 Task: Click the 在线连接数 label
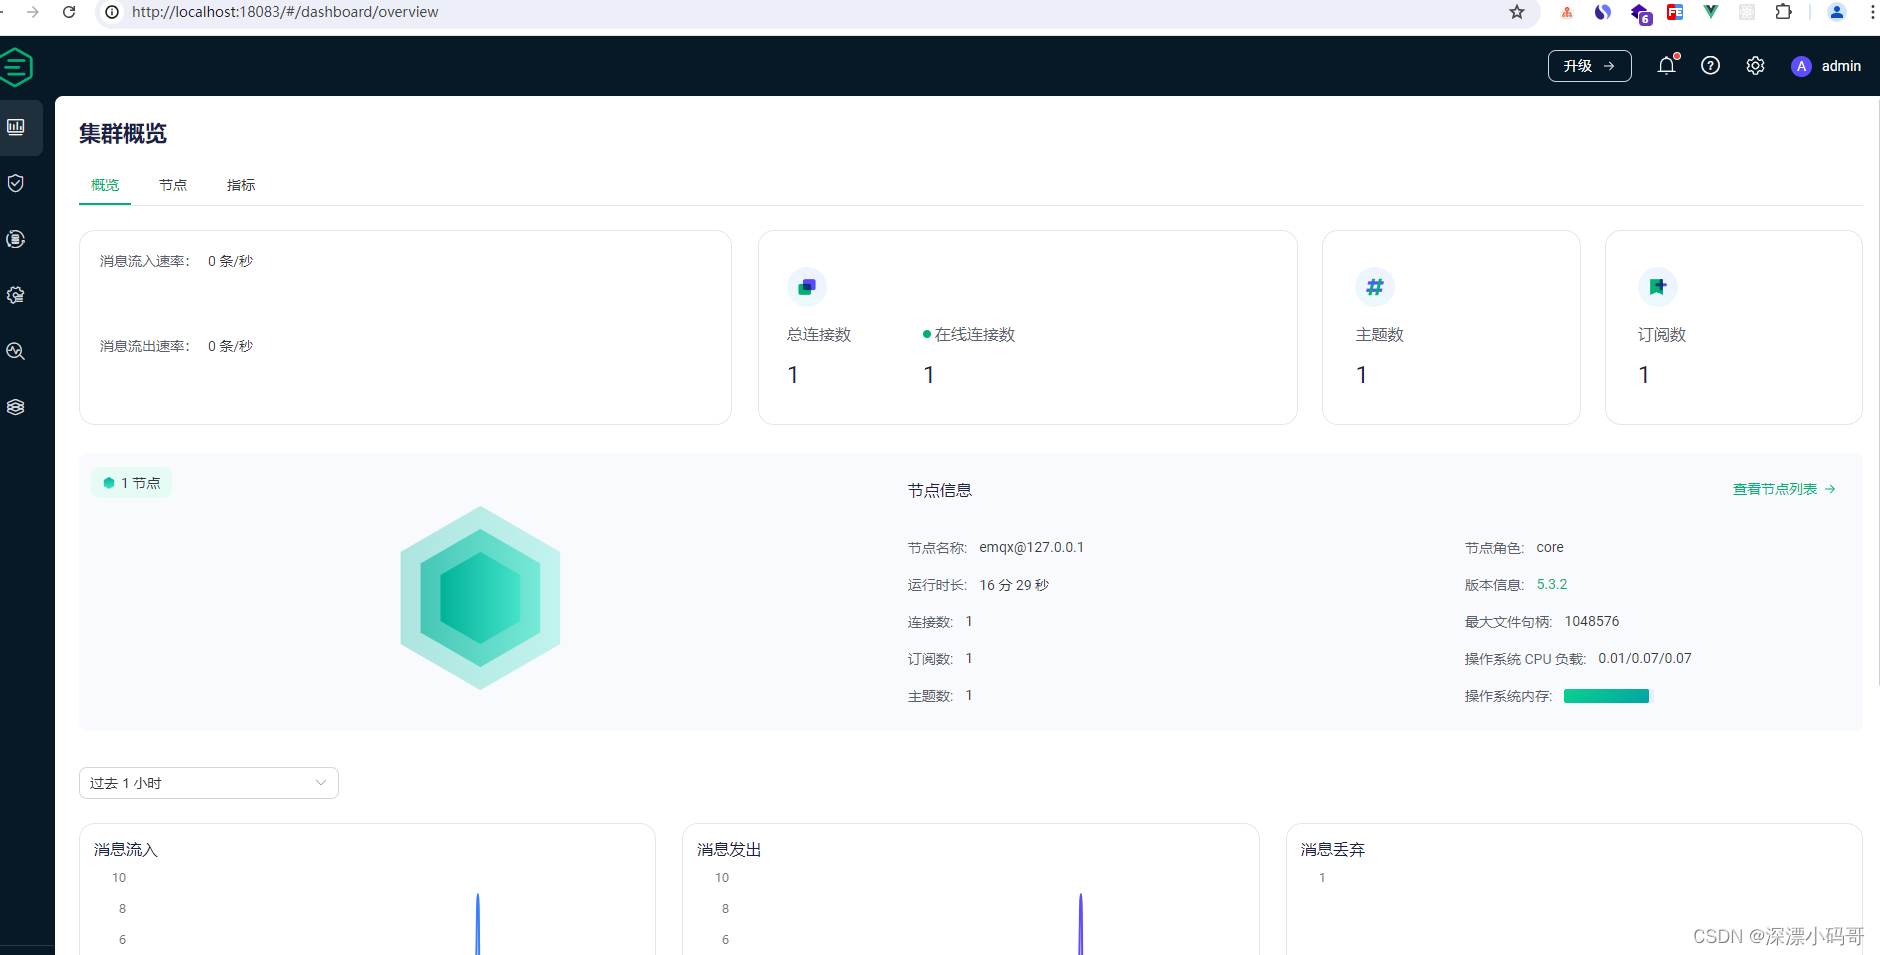(x=975, y=335)
